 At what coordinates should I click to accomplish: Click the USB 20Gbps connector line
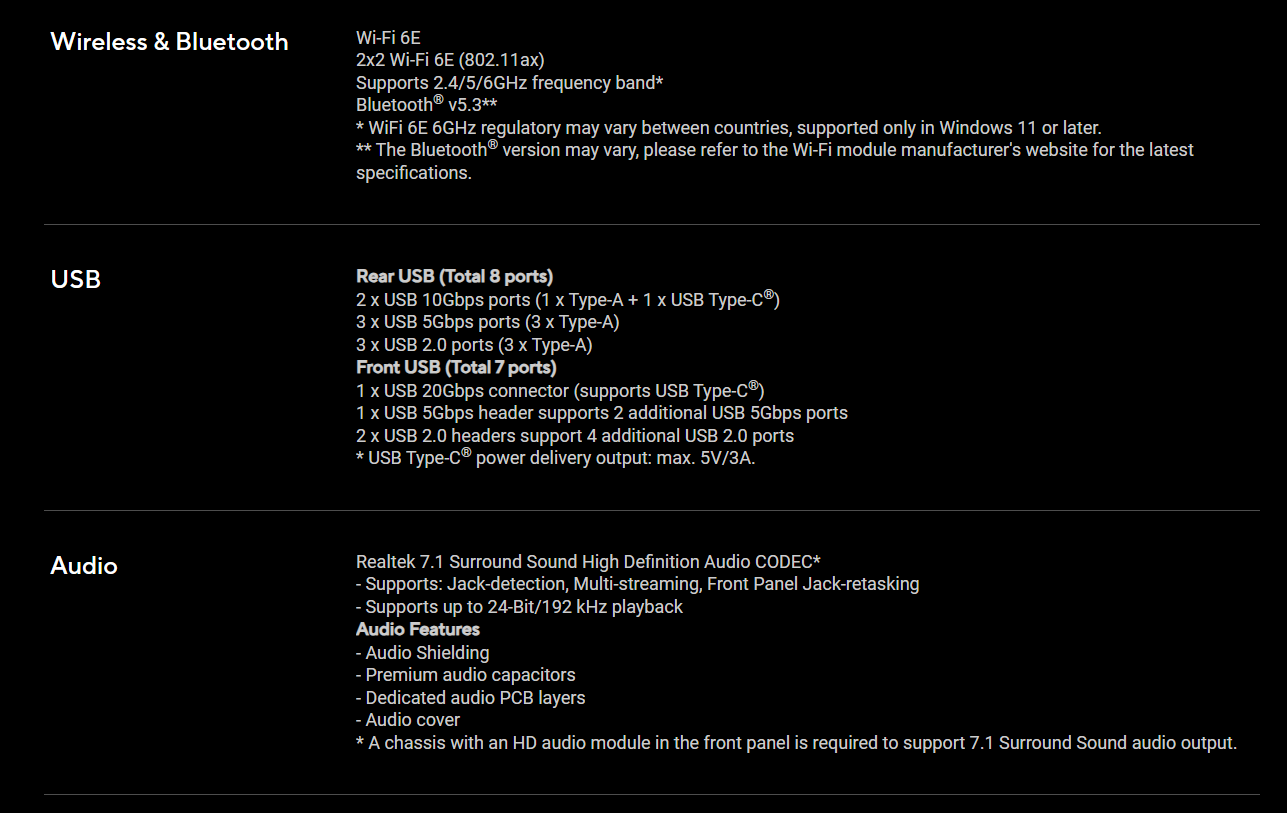560,390
